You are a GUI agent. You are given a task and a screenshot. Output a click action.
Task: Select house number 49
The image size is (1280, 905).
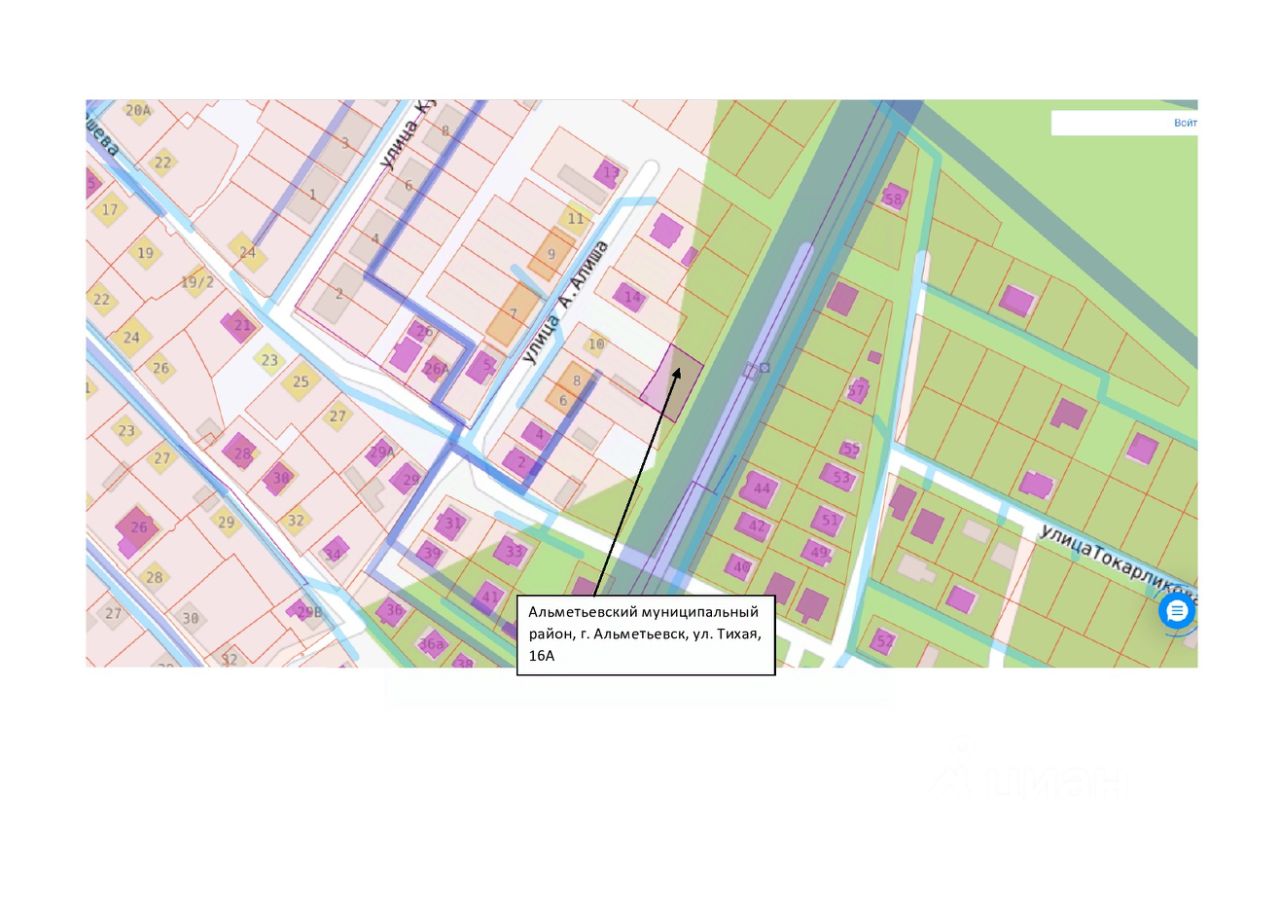(x=818, y=551)
